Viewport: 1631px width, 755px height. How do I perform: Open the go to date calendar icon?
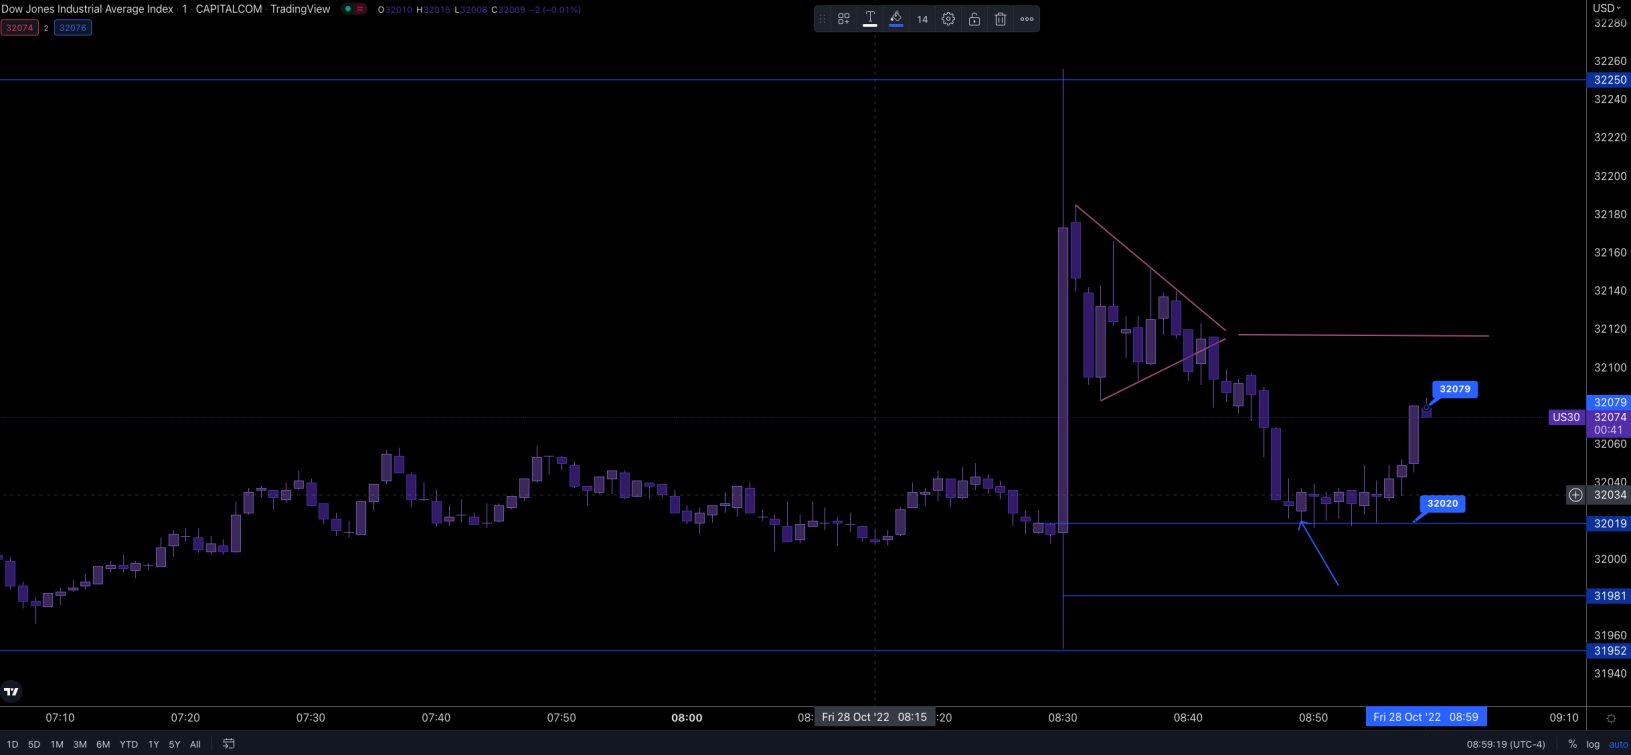coord(229,744)
